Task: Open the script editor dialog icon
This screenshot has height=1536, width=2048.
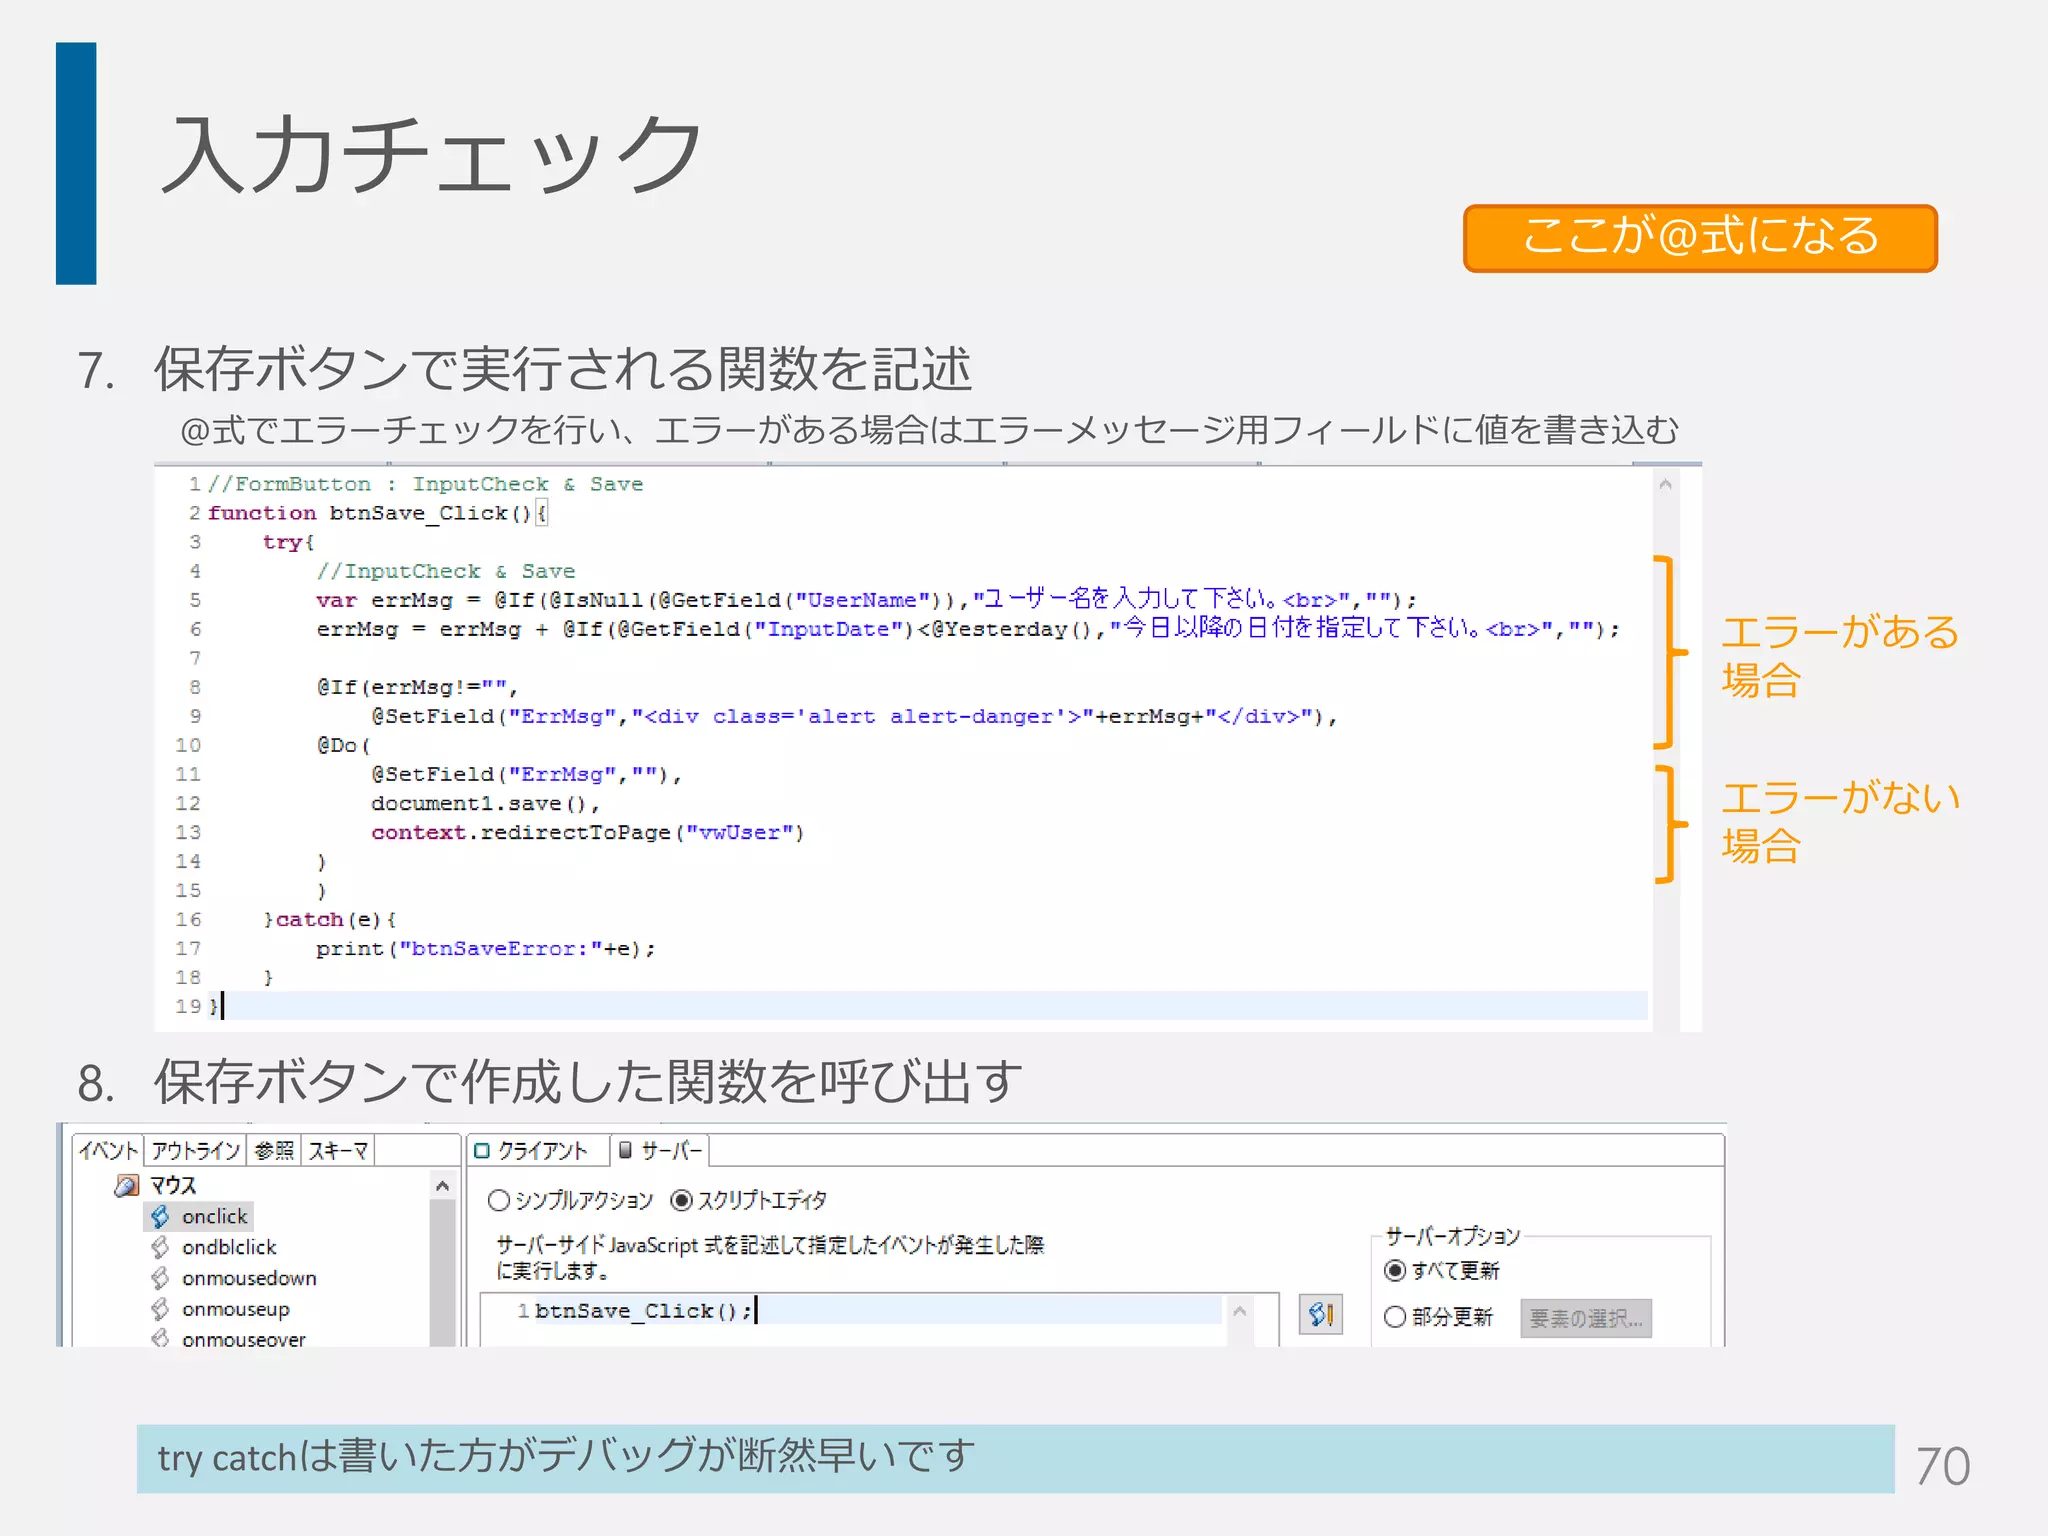Action: click(x=1320, y=1314)
